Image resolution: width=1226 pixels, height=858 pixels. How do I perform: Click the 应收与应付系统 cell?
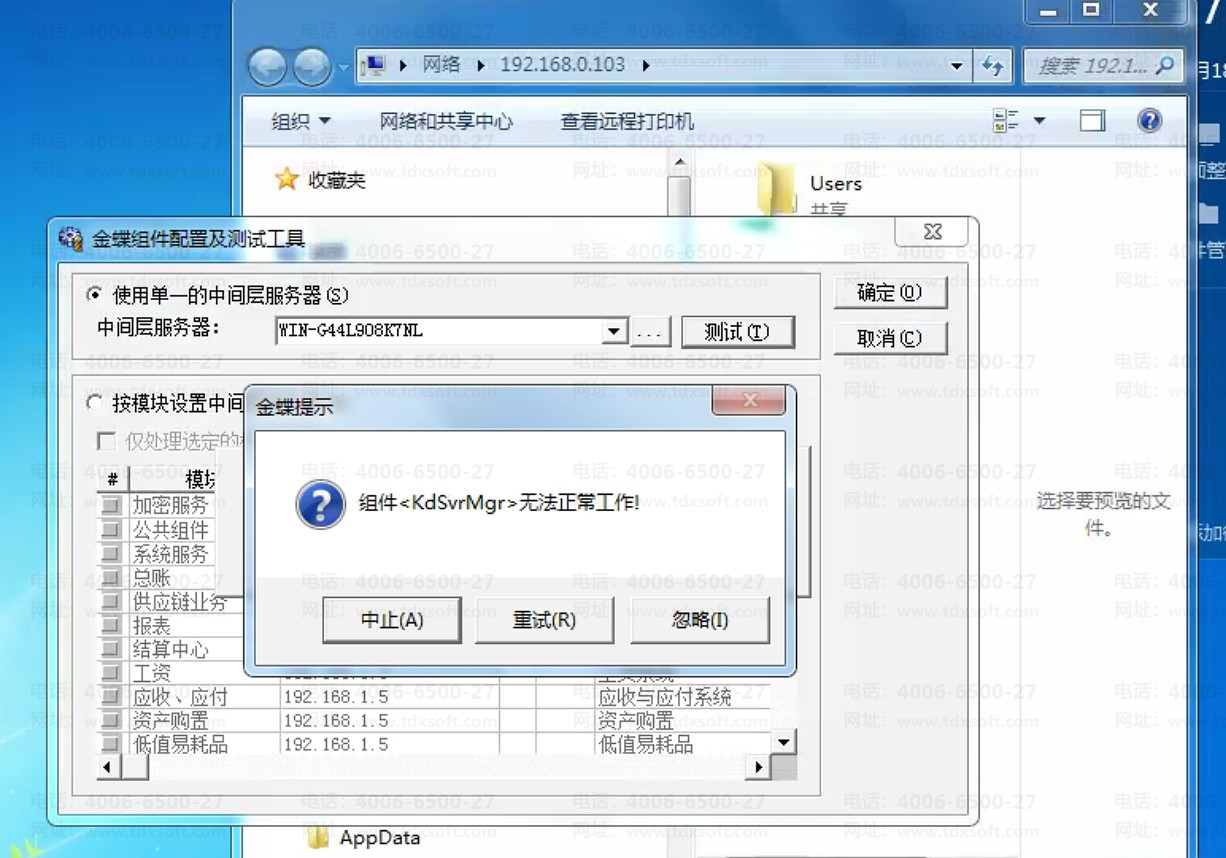[x=664, y=697]
